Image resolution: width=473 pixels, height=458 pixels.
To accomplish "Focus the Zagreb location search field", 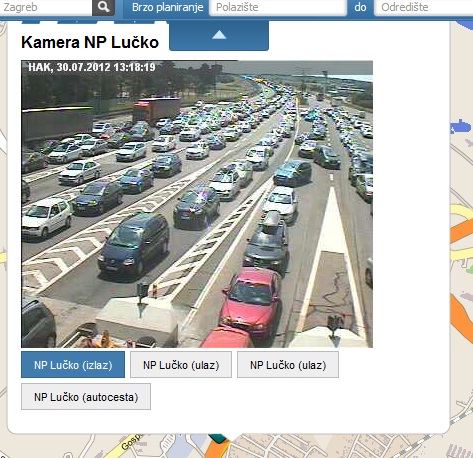I will (46, 7).
